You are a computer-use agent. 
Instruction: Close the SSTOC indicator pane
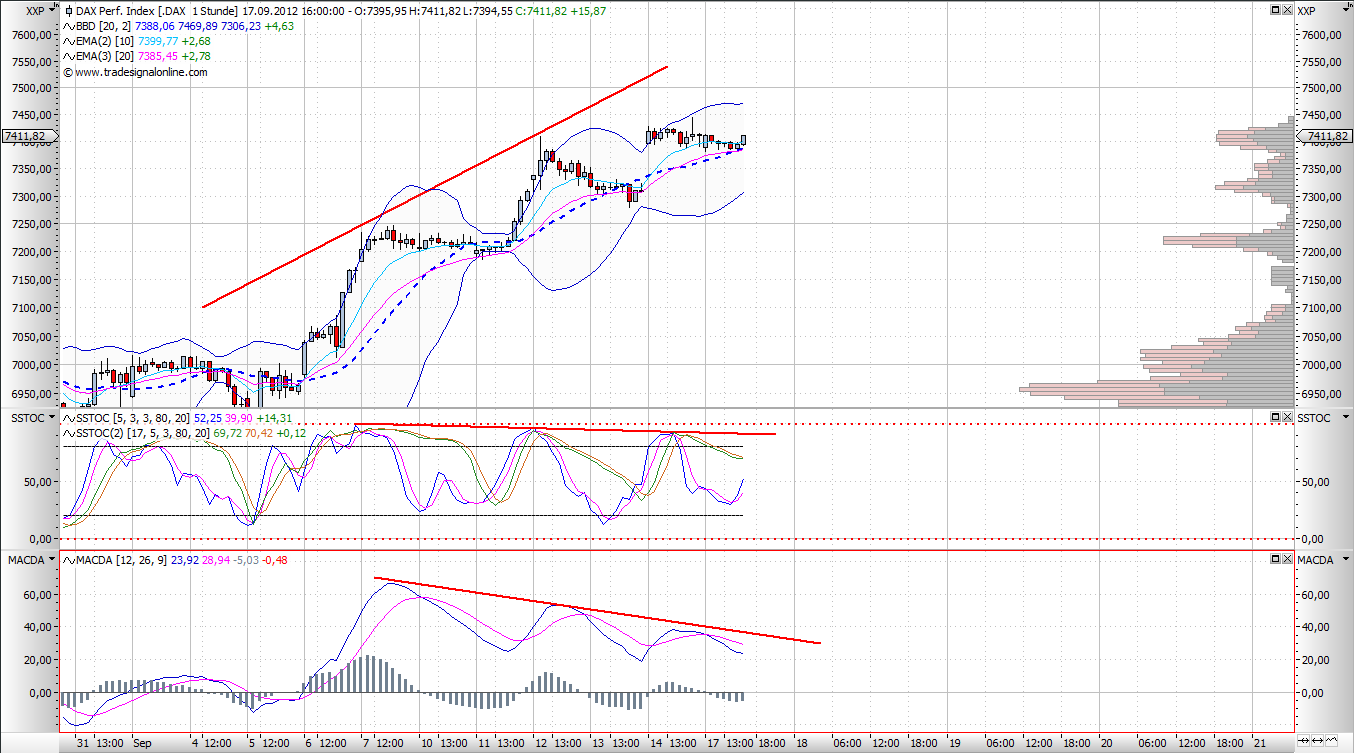coord(1288,417)
